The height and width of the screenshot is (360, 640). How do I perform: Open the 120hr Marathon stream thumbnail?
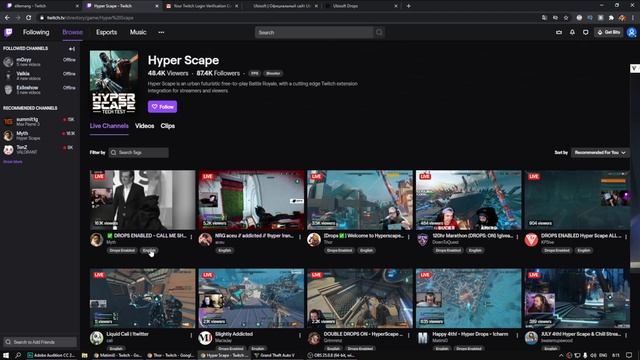coord(469,200)
